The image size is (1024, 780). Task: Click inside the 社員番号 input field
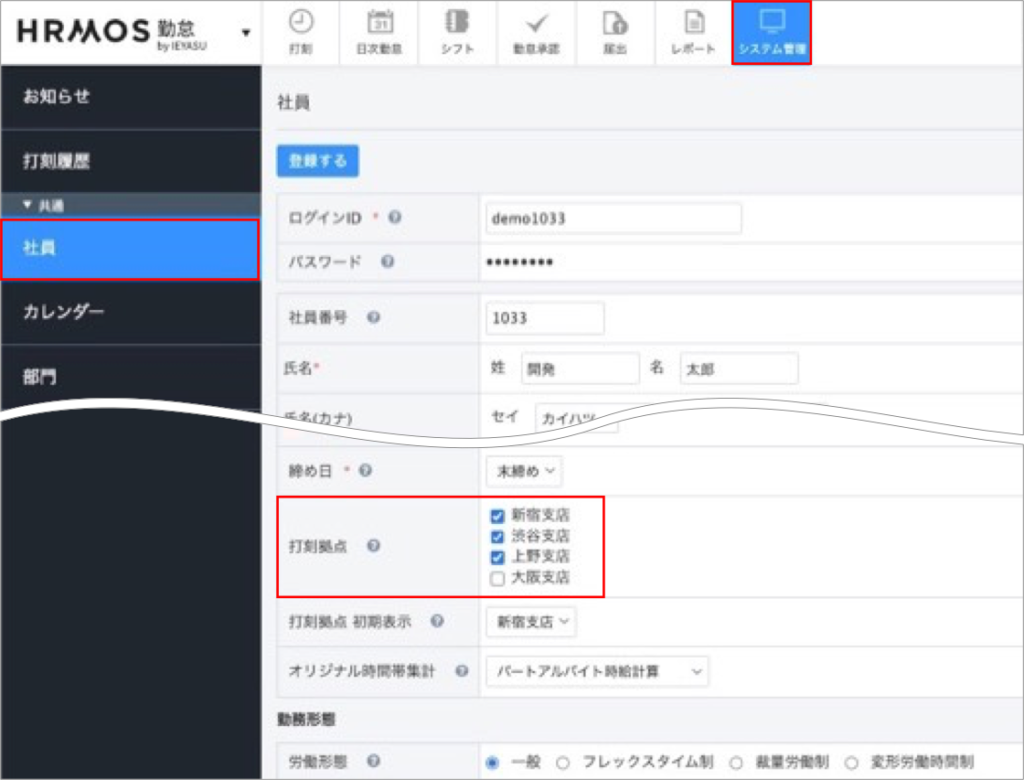pyautogui.click(x=544, y=318)
